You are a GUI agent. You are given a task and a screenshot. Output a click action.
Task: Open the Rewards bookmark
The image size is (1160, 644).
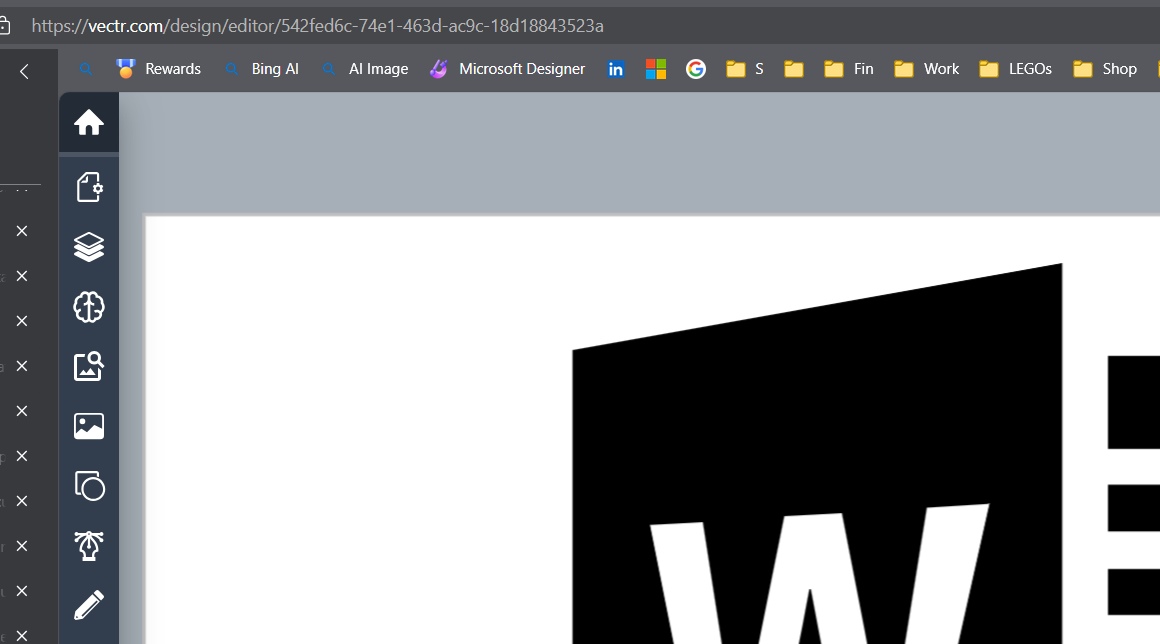[159, 69]
